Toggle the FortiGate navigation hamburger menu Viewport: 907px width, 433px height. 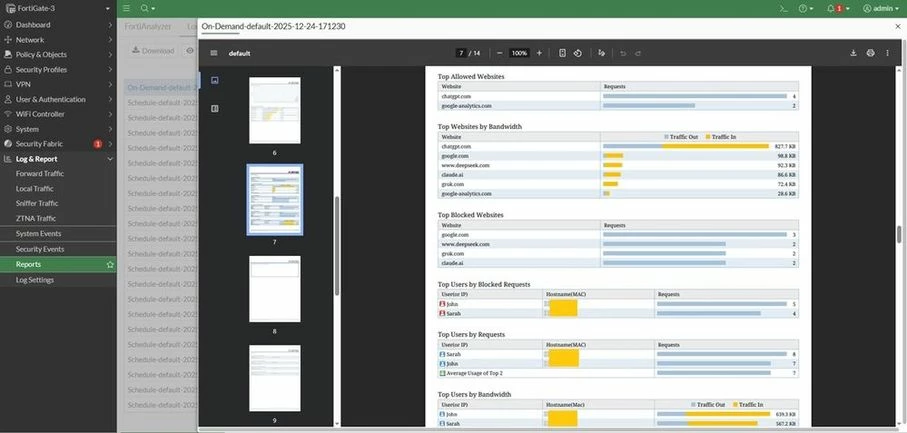point(126,9)
